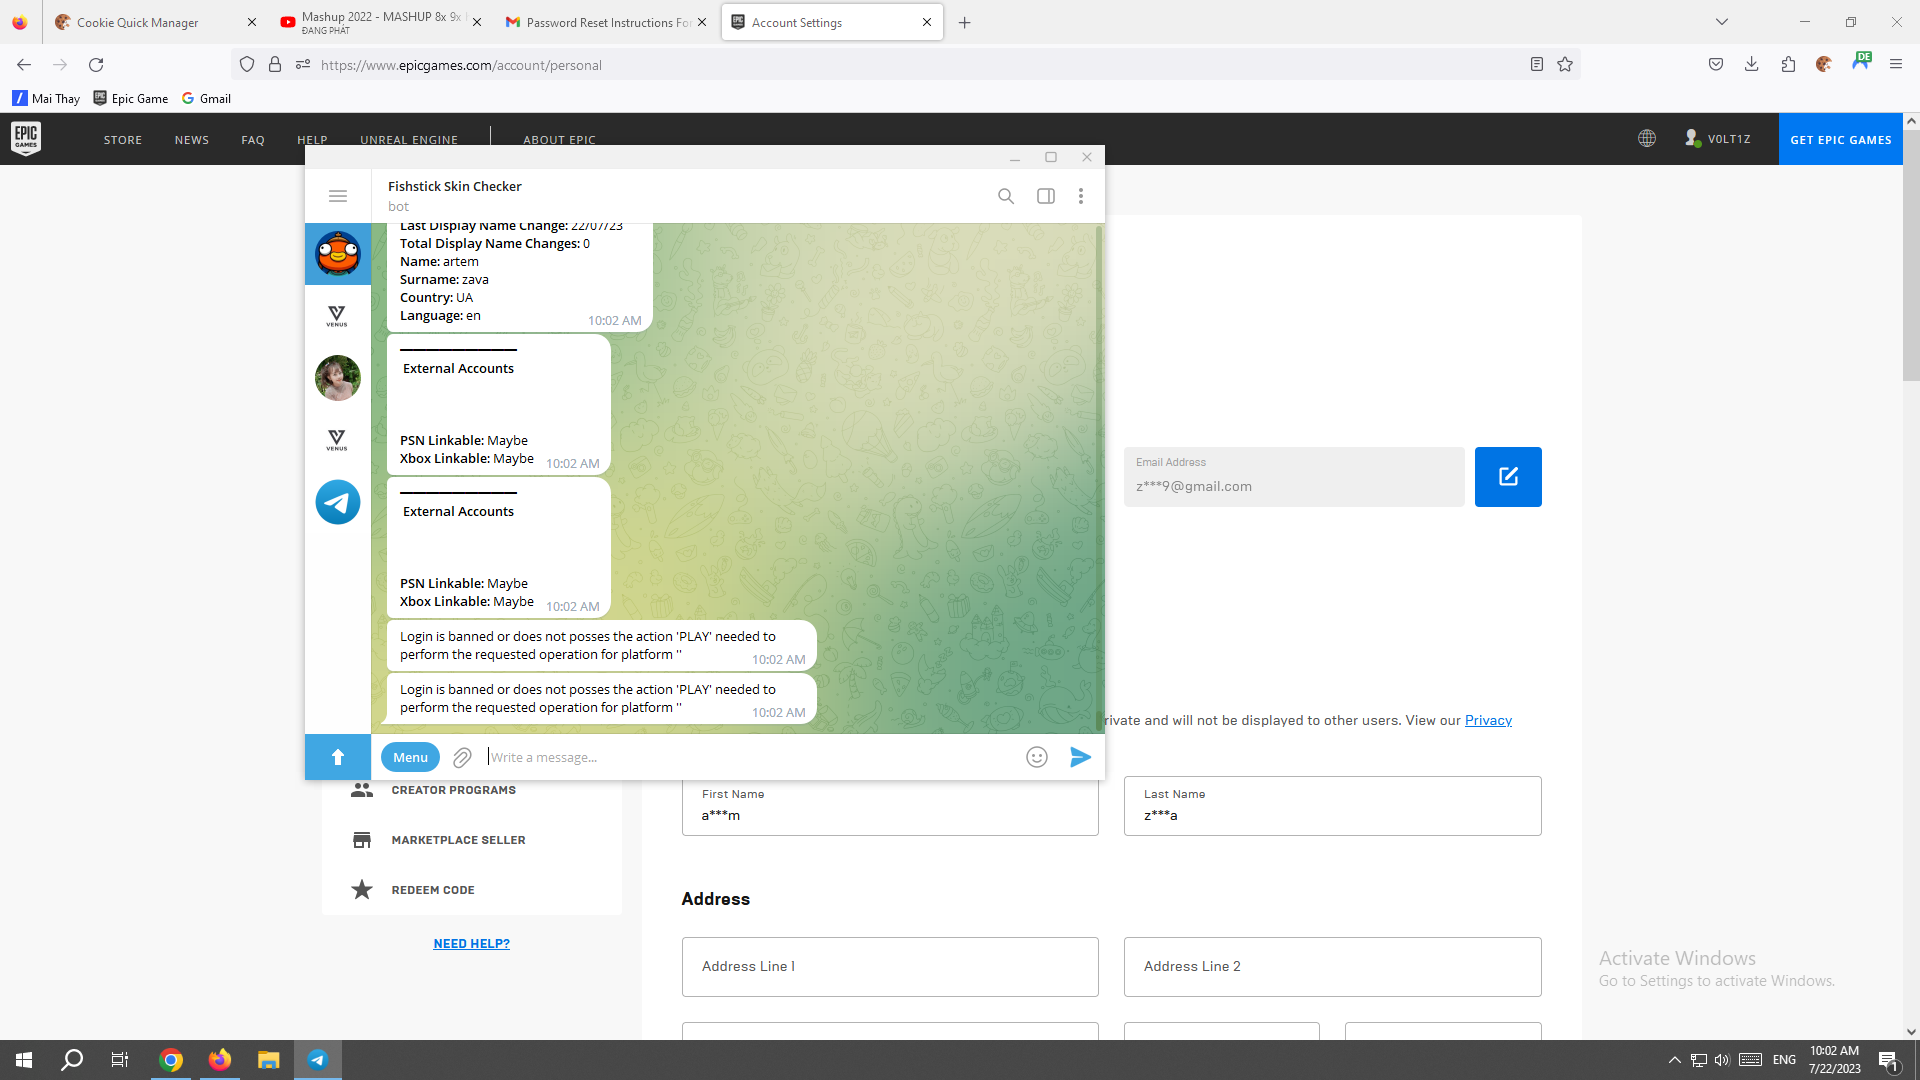
Task: Toggle Telegram right side panel icon
Action: [1046, 196]
